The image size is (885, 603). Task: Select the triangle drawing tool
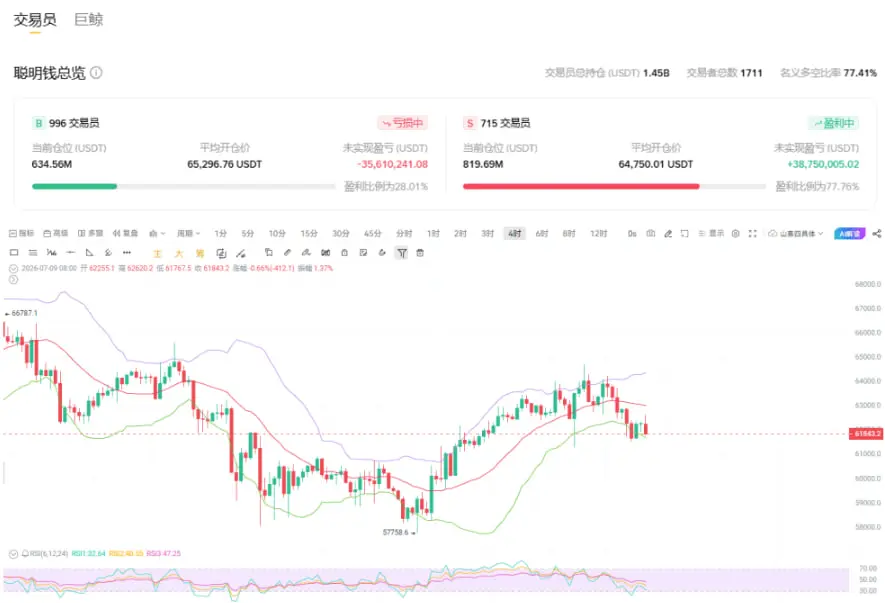89,253
